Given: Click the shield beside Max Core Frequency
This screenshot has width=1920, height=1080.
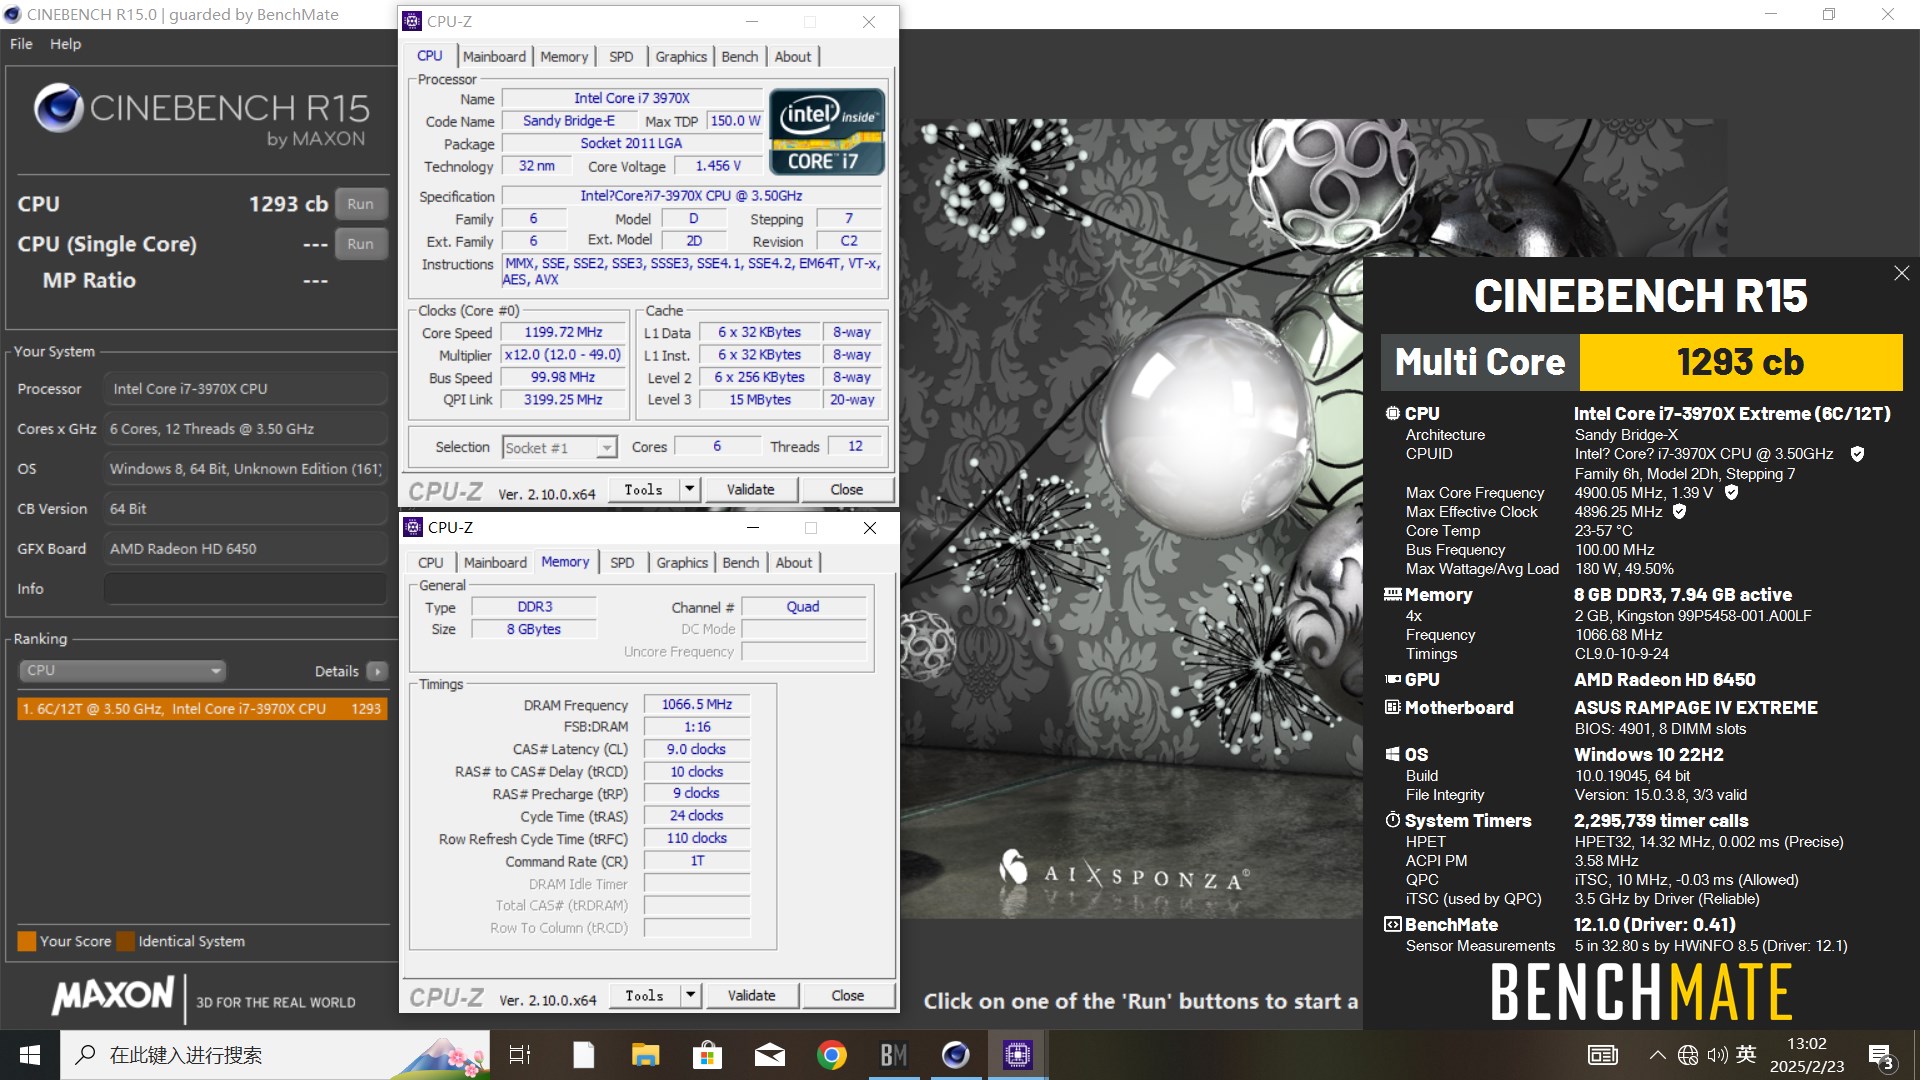Looking at the screenshot, I should coord(1732,492).
